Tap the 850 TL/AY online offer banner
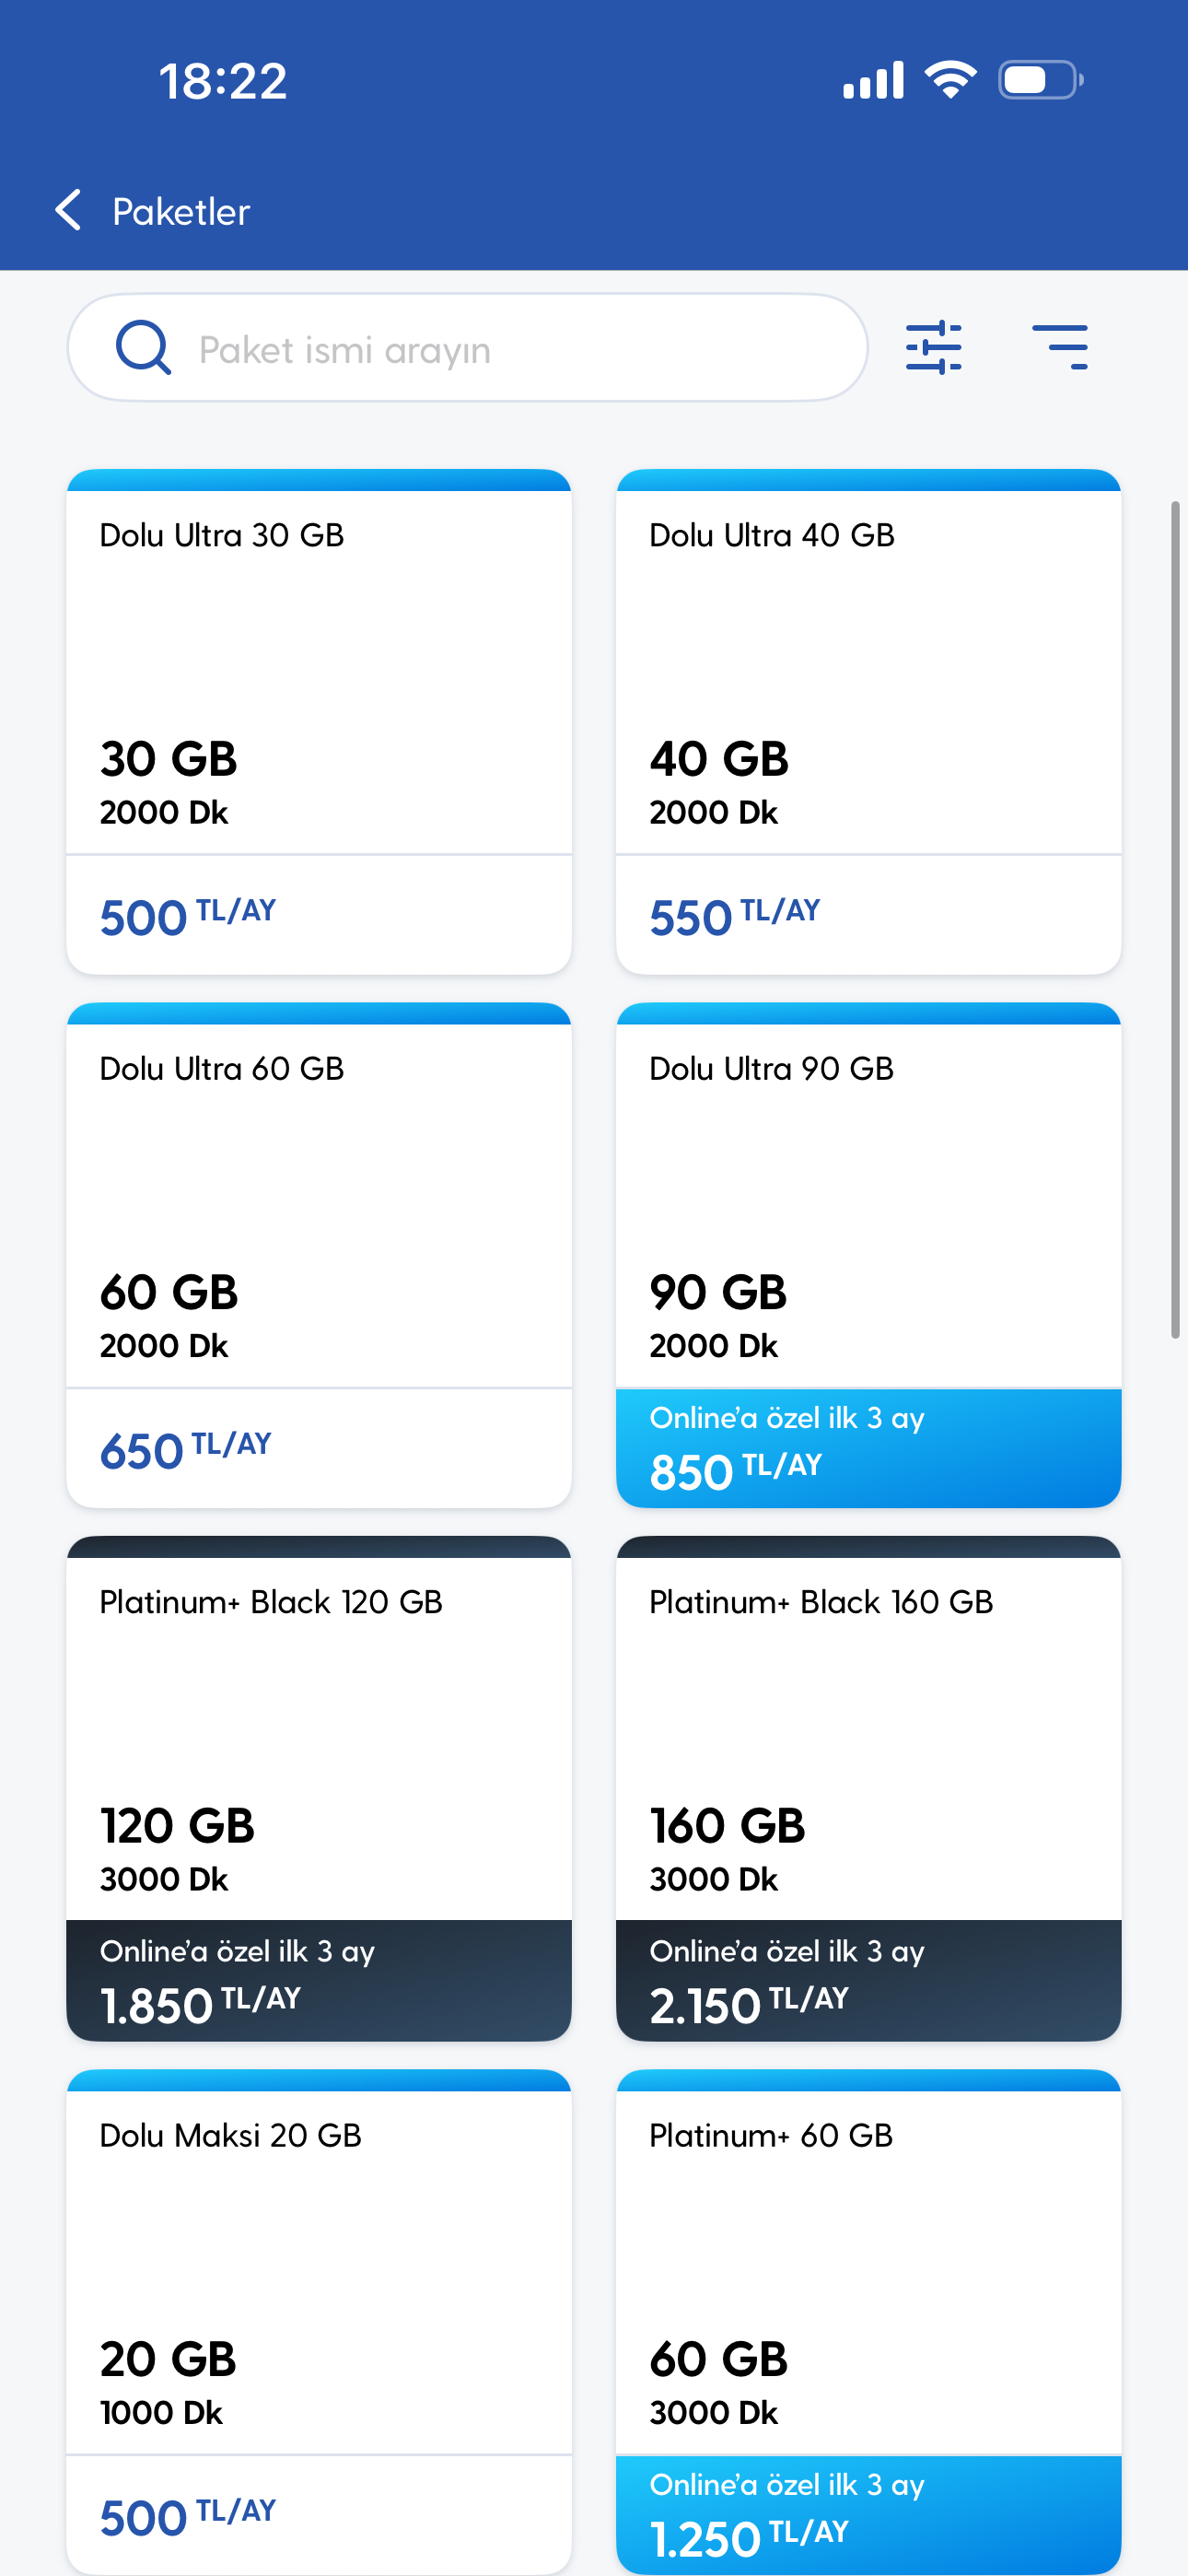The width and height of the screenshot is (1188, 2576). coord(868,1448)
